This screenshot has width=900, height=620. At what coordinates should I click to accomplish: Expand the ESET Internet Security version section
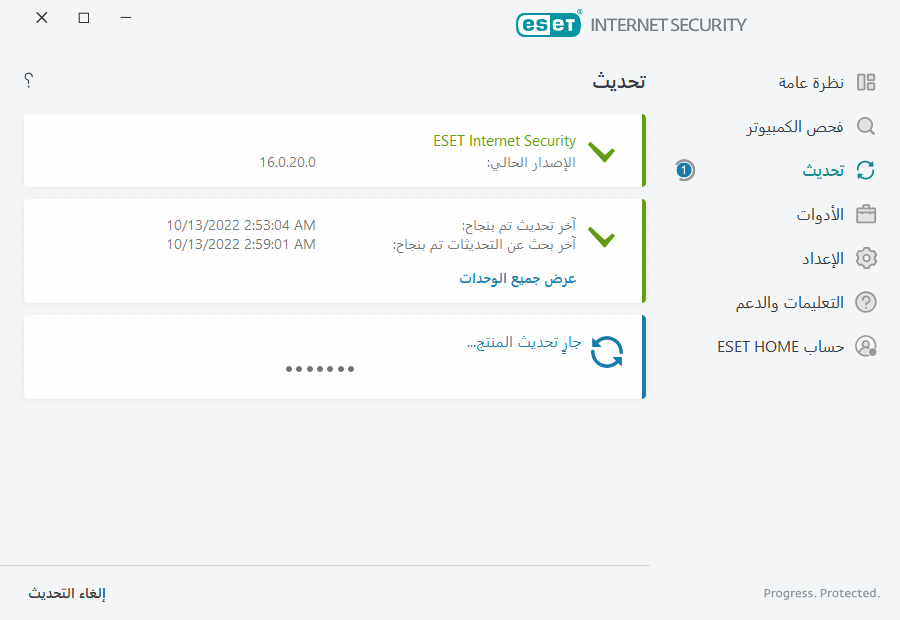click(x=603, y=152)
